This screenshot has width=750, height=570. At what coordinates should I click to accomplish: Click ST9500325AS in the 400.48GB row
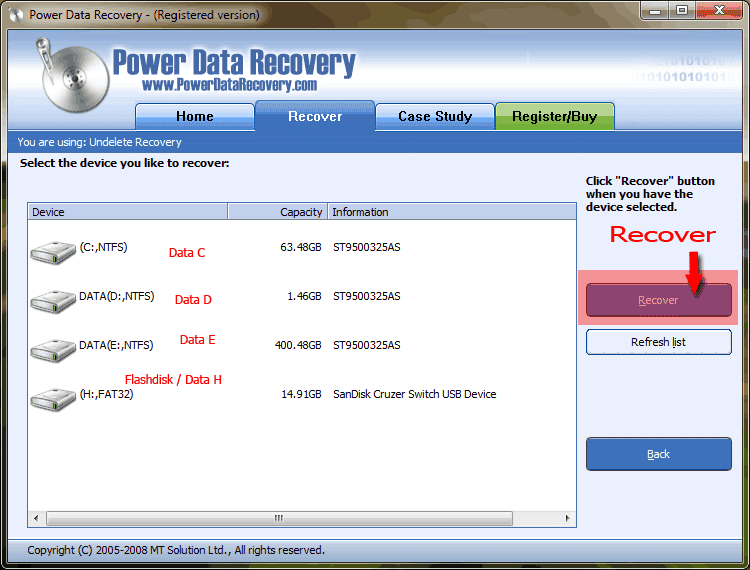[x=367, y=345]
